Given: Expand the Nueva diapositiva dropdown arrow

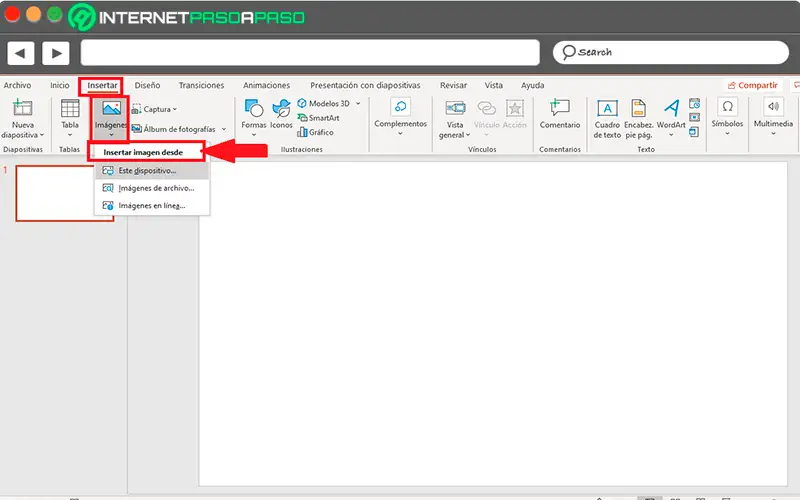Looking at the screenshot, I should click(42, 135).
